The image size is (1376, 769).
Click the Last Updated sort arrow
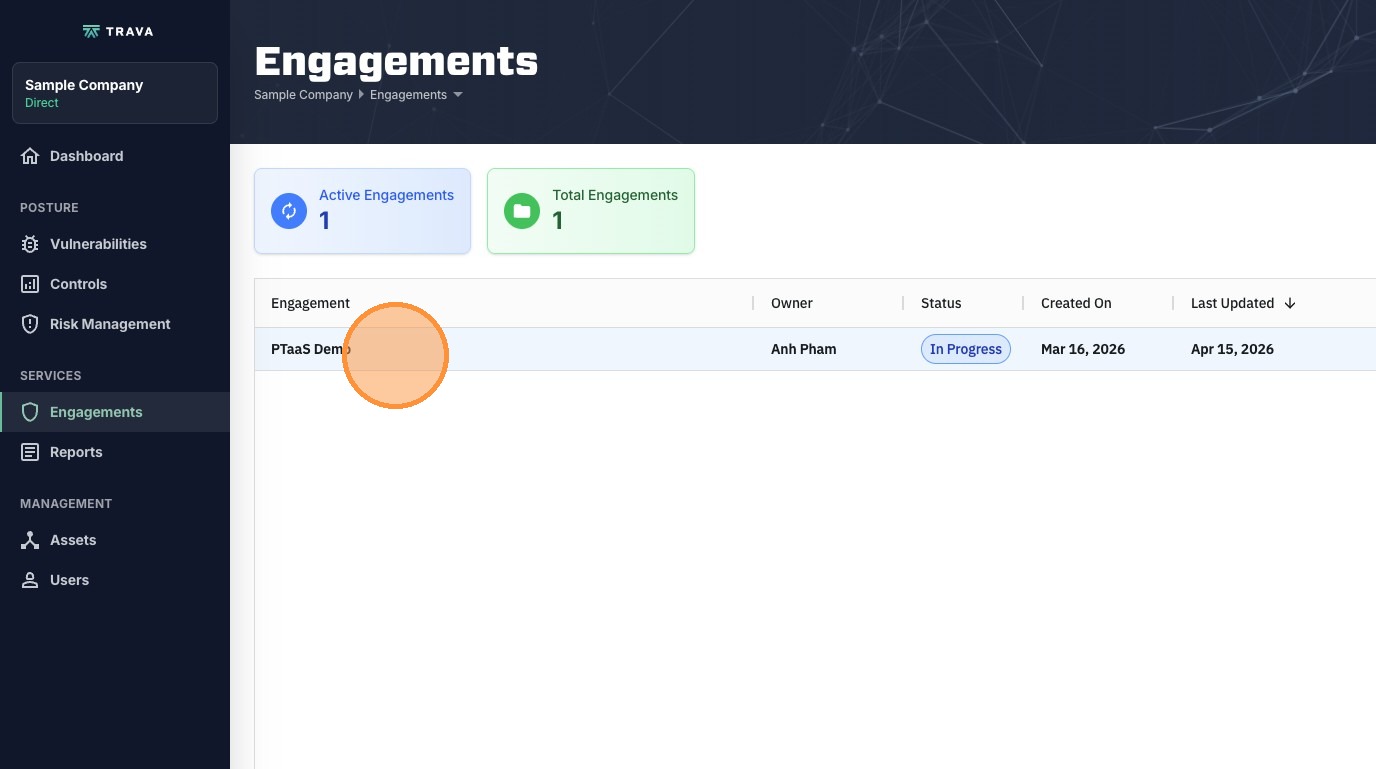[x=1290, y=303]
